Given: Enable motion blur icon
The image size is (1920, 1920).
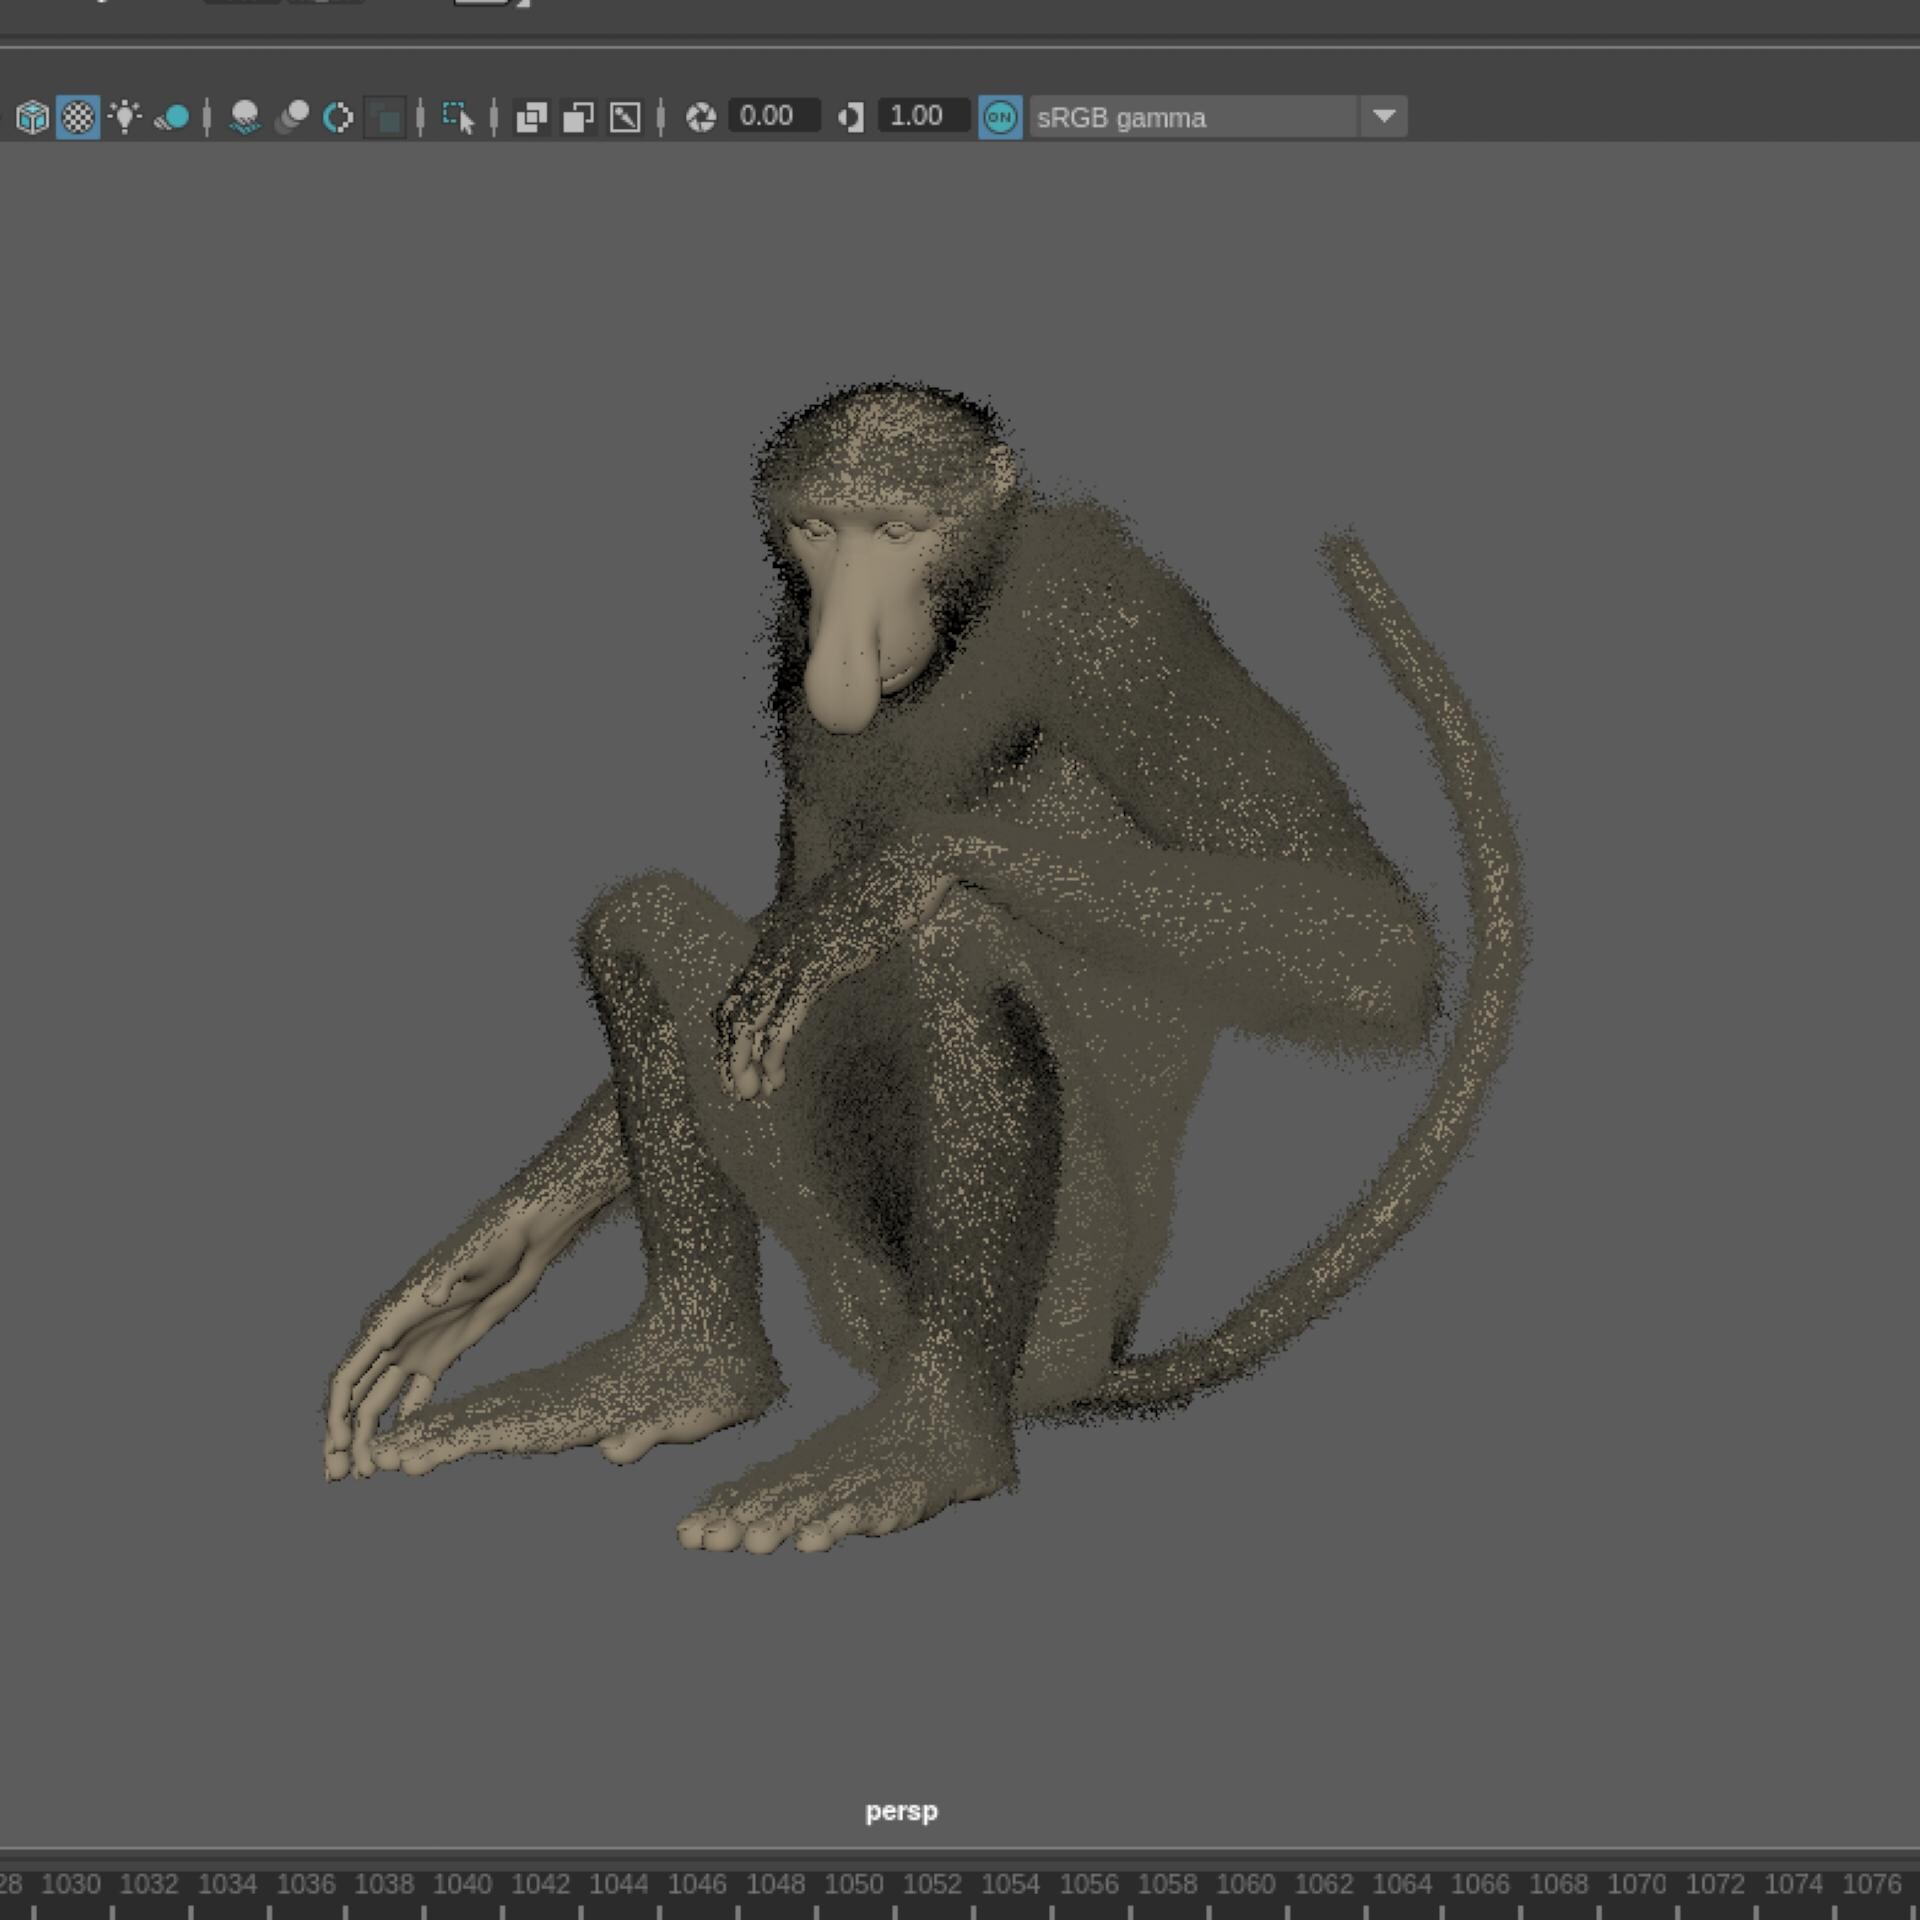Looking at the screenshot, I should [x=292, y=117].
